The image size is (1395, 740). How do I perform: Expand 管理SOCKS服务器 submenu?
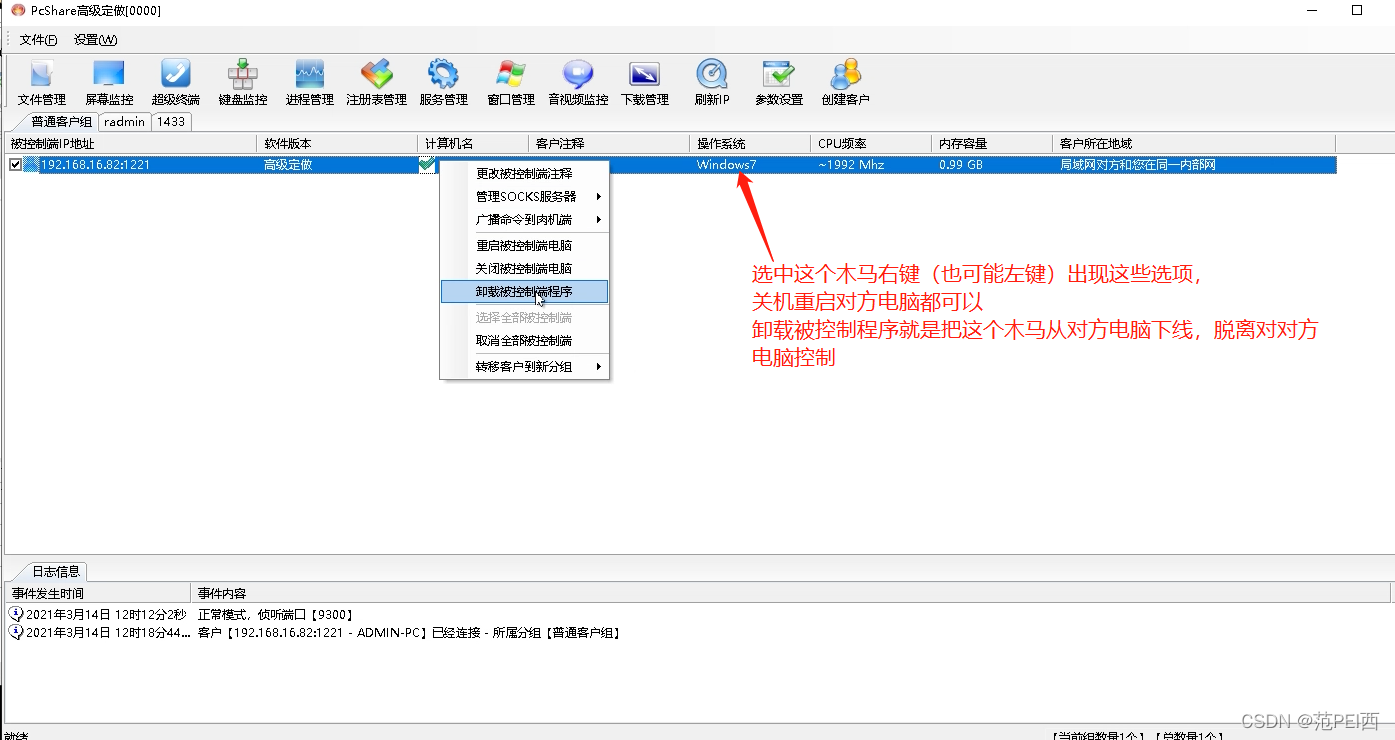tap(525, 196)
